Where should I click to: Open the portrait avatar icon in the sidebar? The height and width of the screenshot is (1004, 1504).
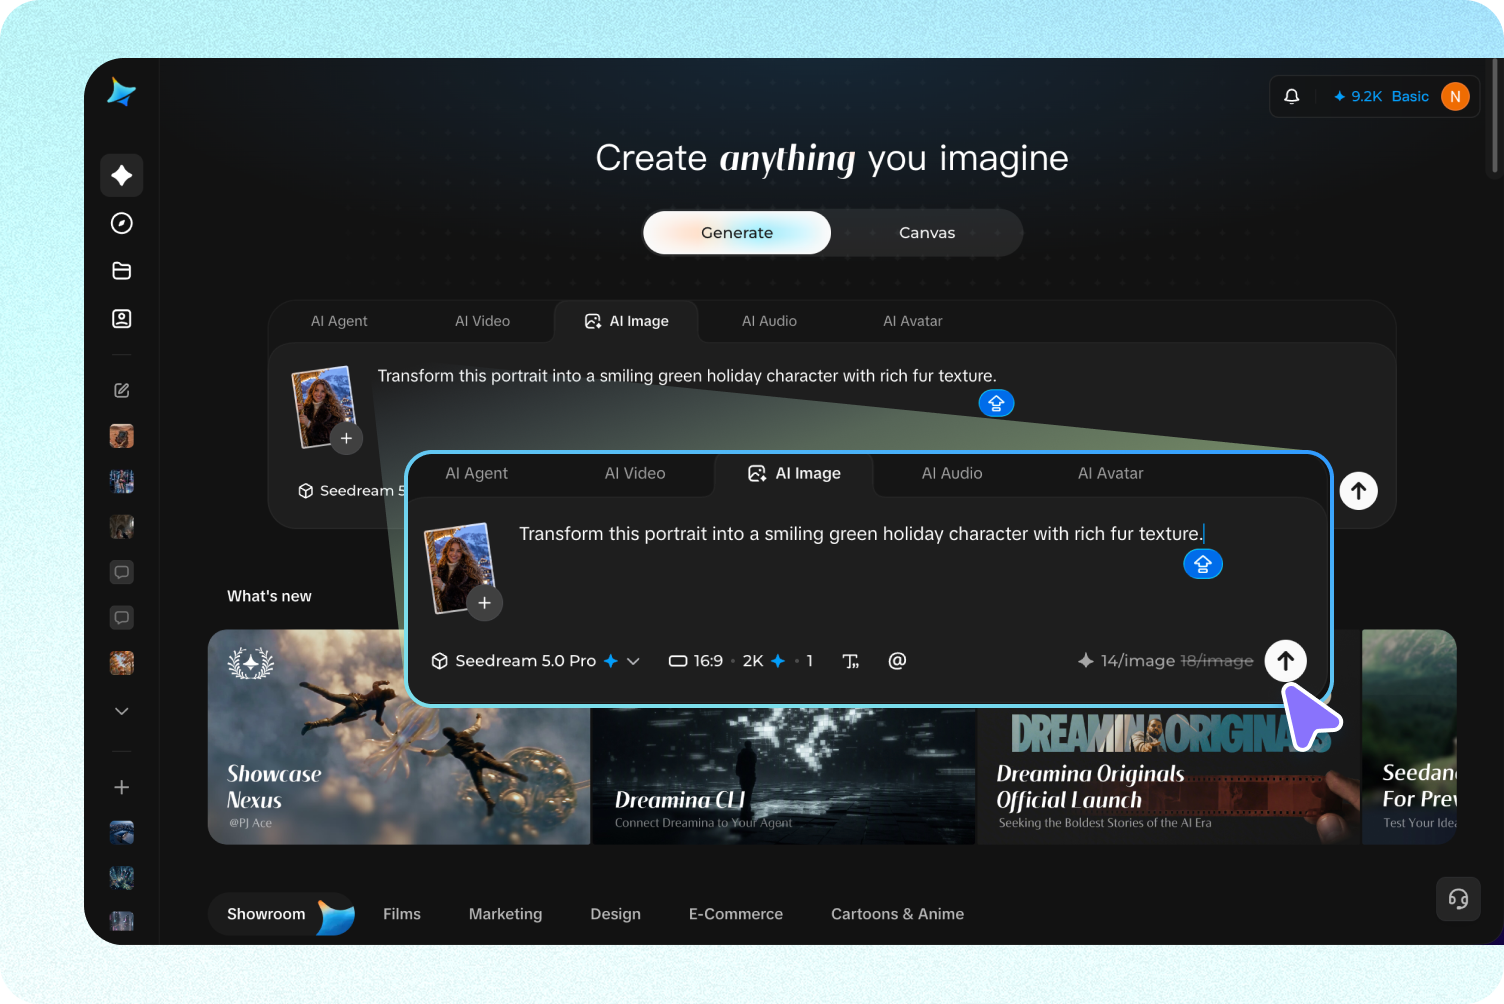tap(122, 319)
